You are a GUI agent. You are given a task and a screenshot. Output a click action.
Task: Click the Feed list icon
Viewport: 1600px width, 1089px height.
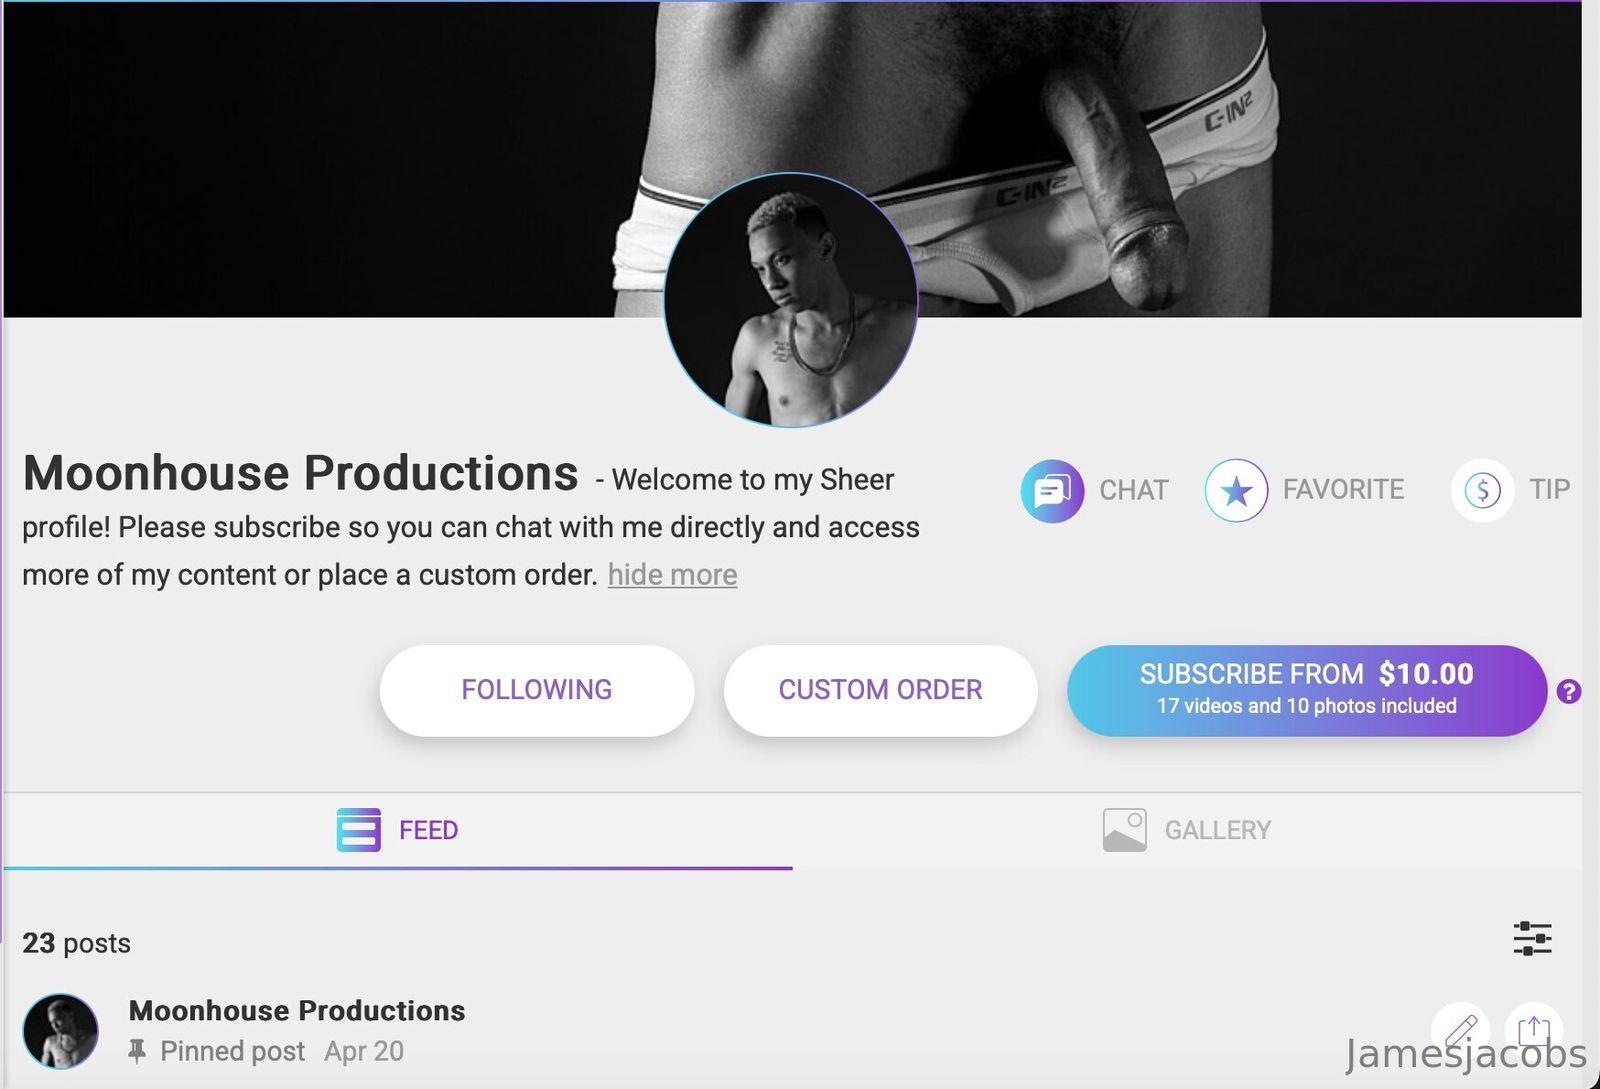tap(359, 830)
